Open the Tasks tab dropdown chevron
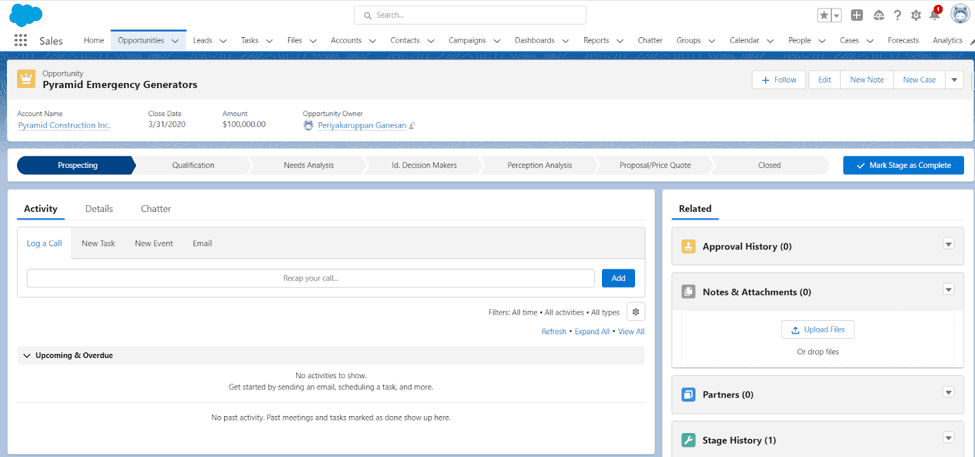This screenshot has height=457, width=975. tap(269, 41)
